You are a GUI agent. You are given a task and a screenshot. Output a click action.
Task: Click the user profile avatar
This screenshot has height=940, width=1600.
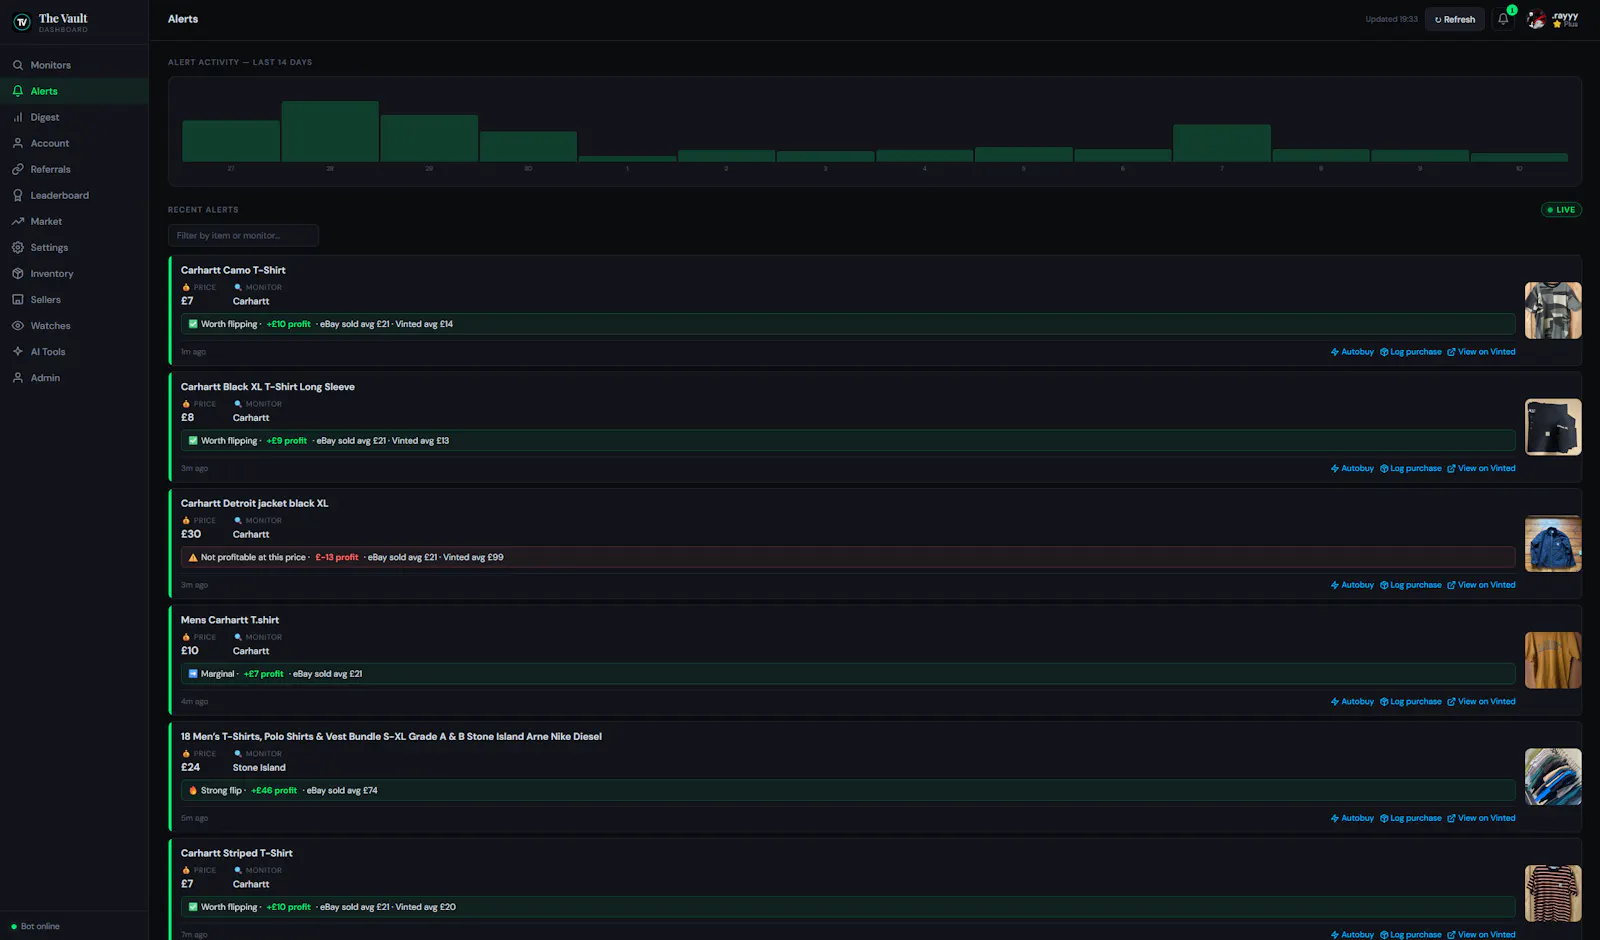coord(1536,19)
